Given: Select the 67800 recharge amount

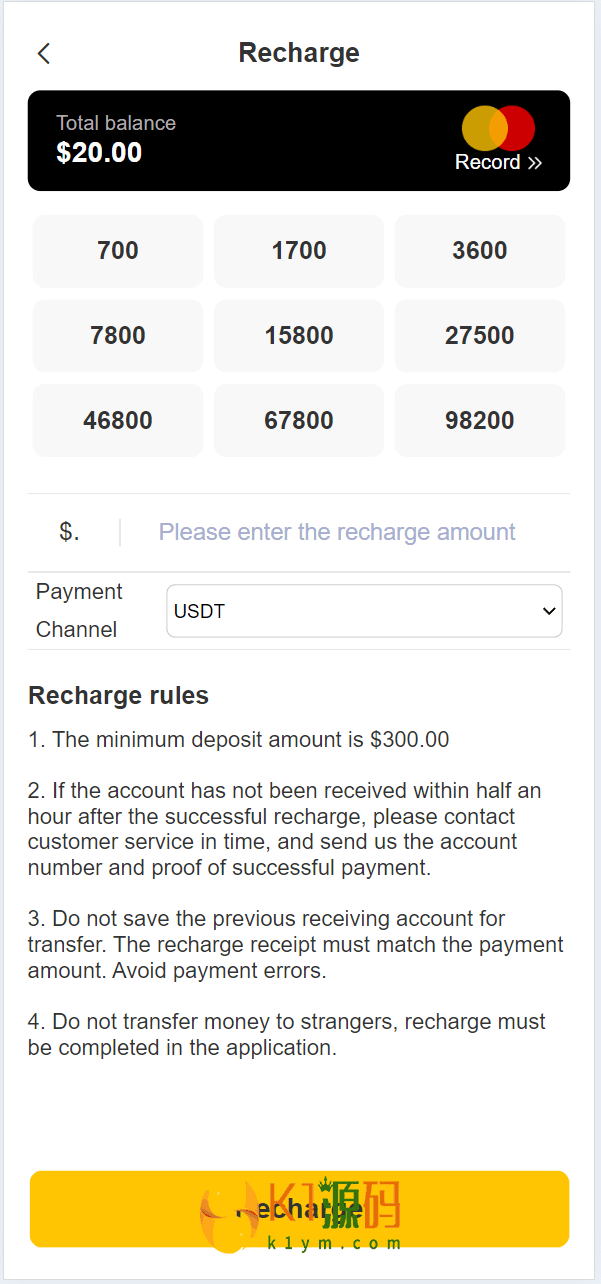Looking at the screenshot, I should tap(299, 420).
